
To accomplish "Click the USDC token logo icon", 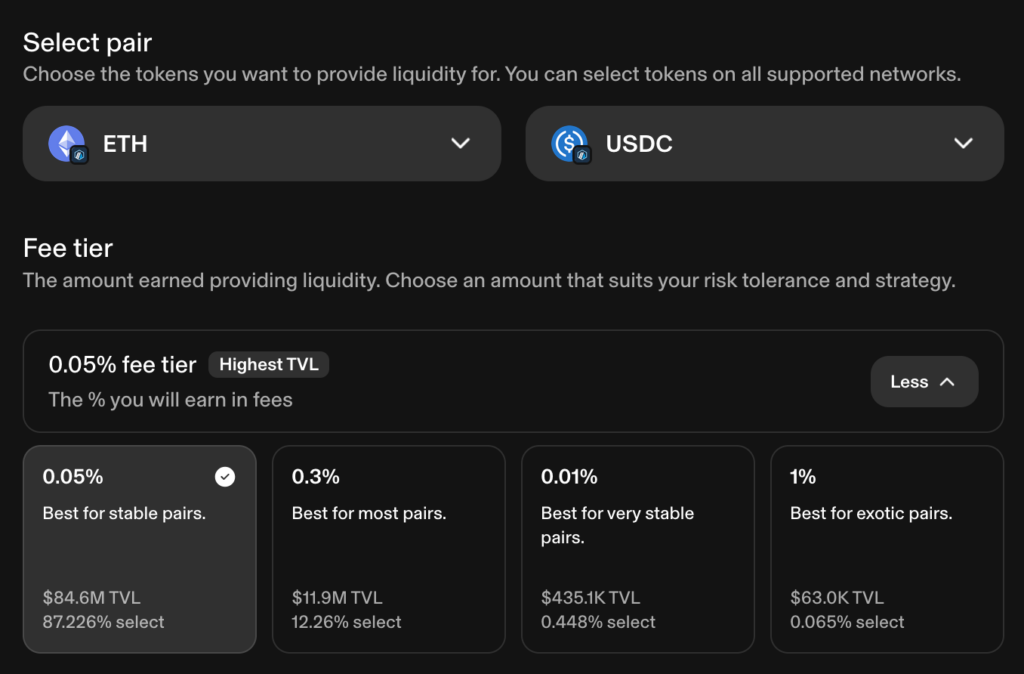I will 568,143.
